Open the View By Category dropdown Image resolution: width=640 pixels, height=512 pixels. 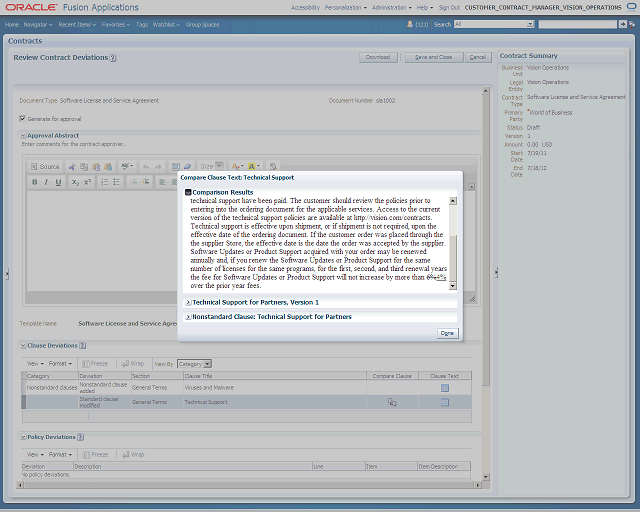195,364
